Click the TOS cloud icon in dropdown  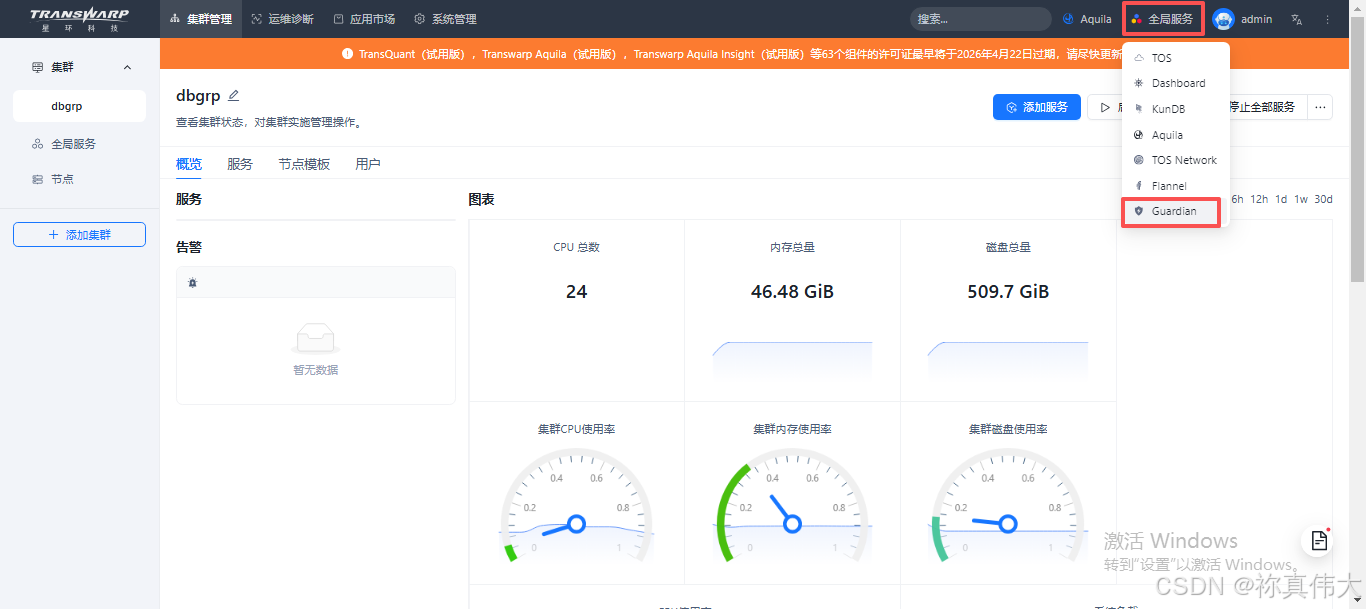[x=1139, y=58]
